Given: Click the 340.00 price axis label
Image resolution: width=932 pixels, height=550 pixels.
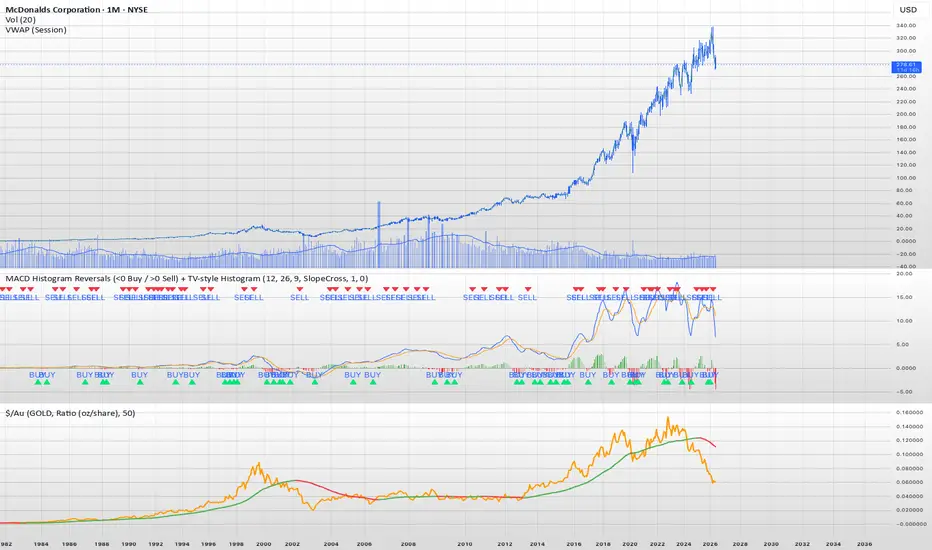Looking at the screenshot, I should (x=906, y=26).
